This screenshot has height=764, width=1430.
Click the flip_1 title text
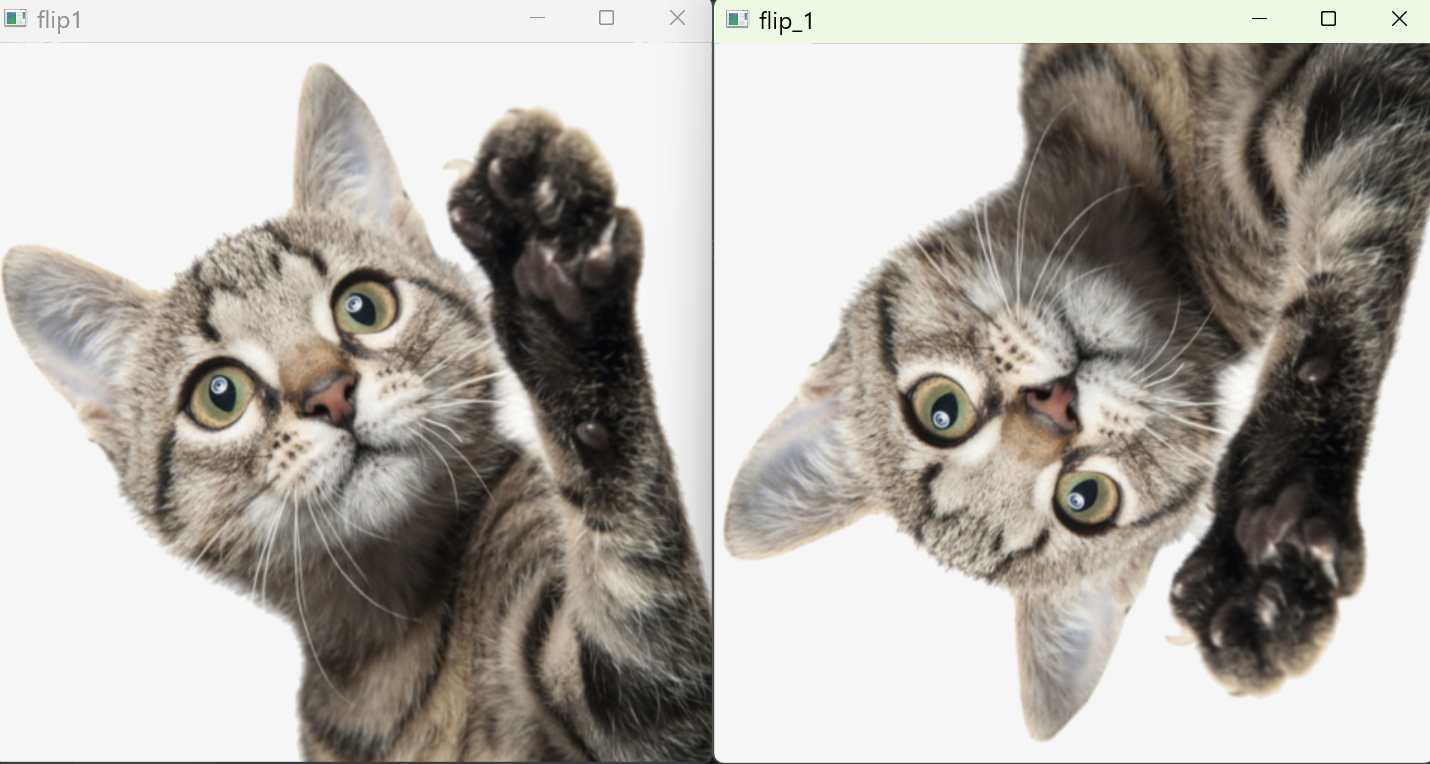786,21
